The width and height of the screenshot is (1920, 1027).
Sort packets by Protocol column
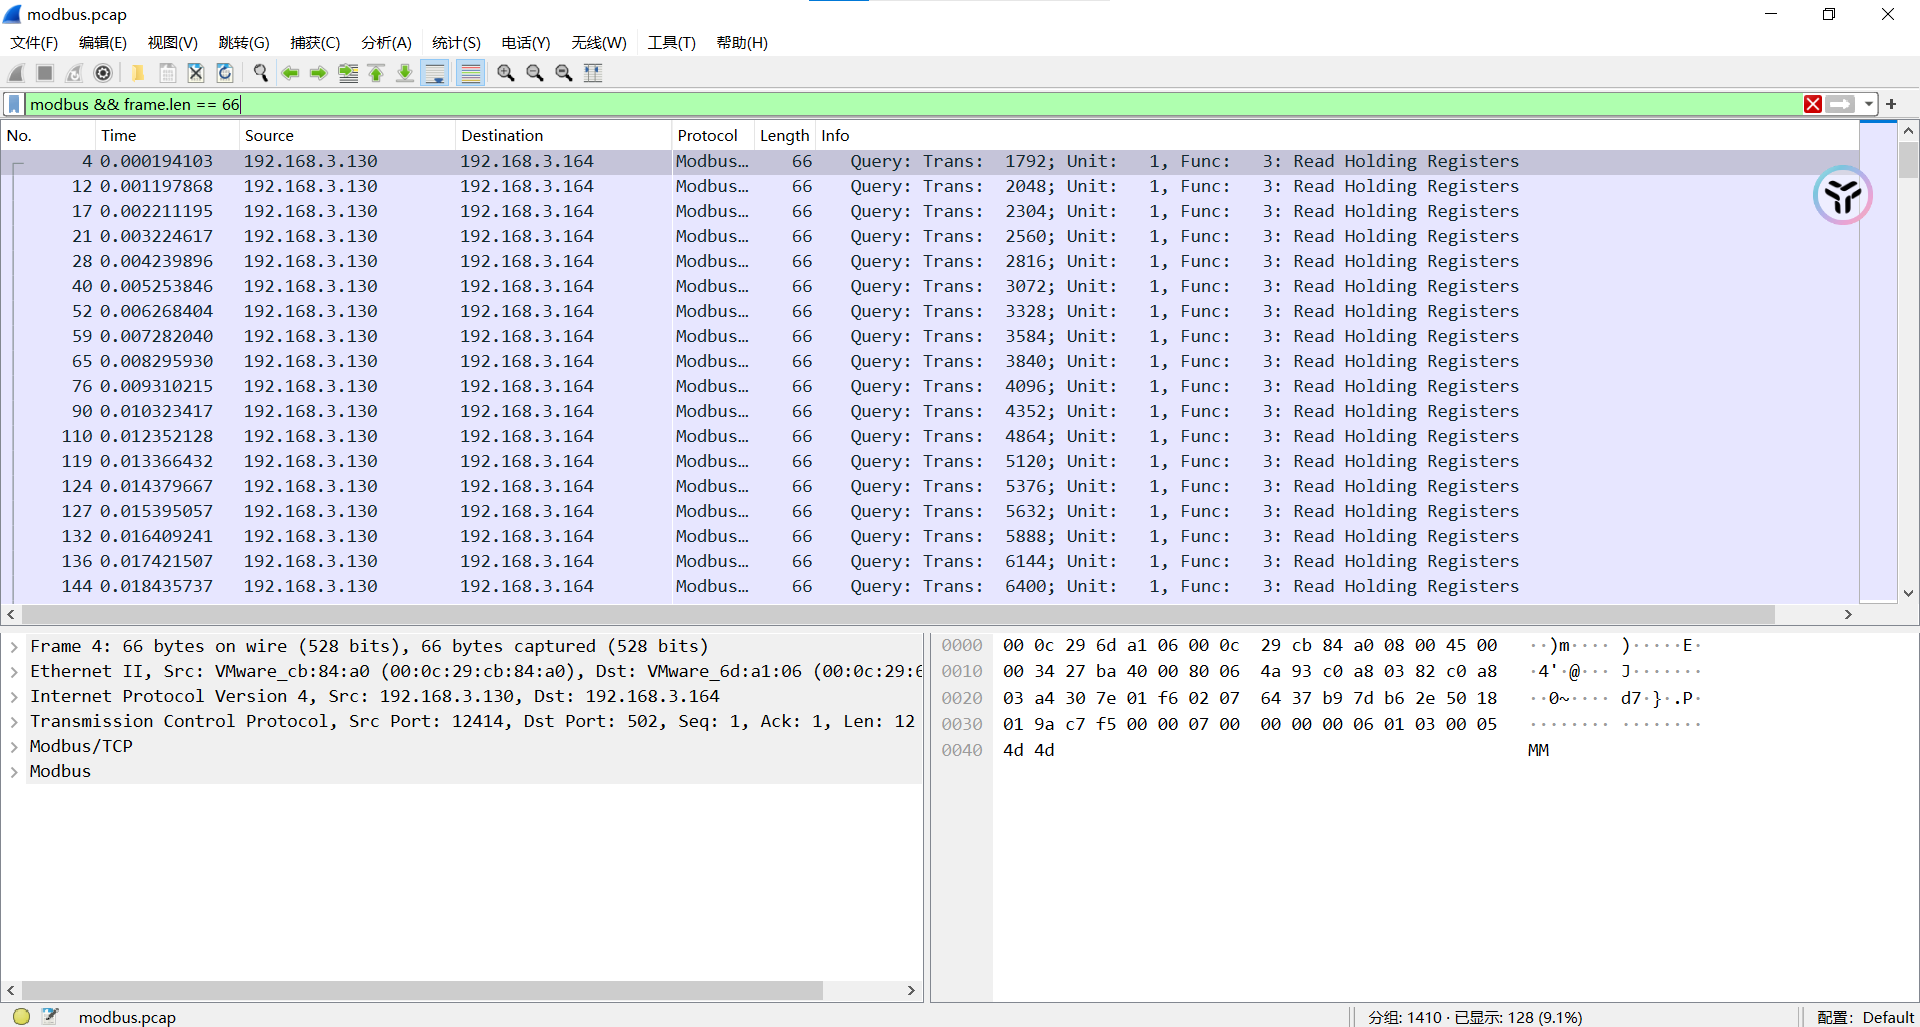tap(712, 135)
